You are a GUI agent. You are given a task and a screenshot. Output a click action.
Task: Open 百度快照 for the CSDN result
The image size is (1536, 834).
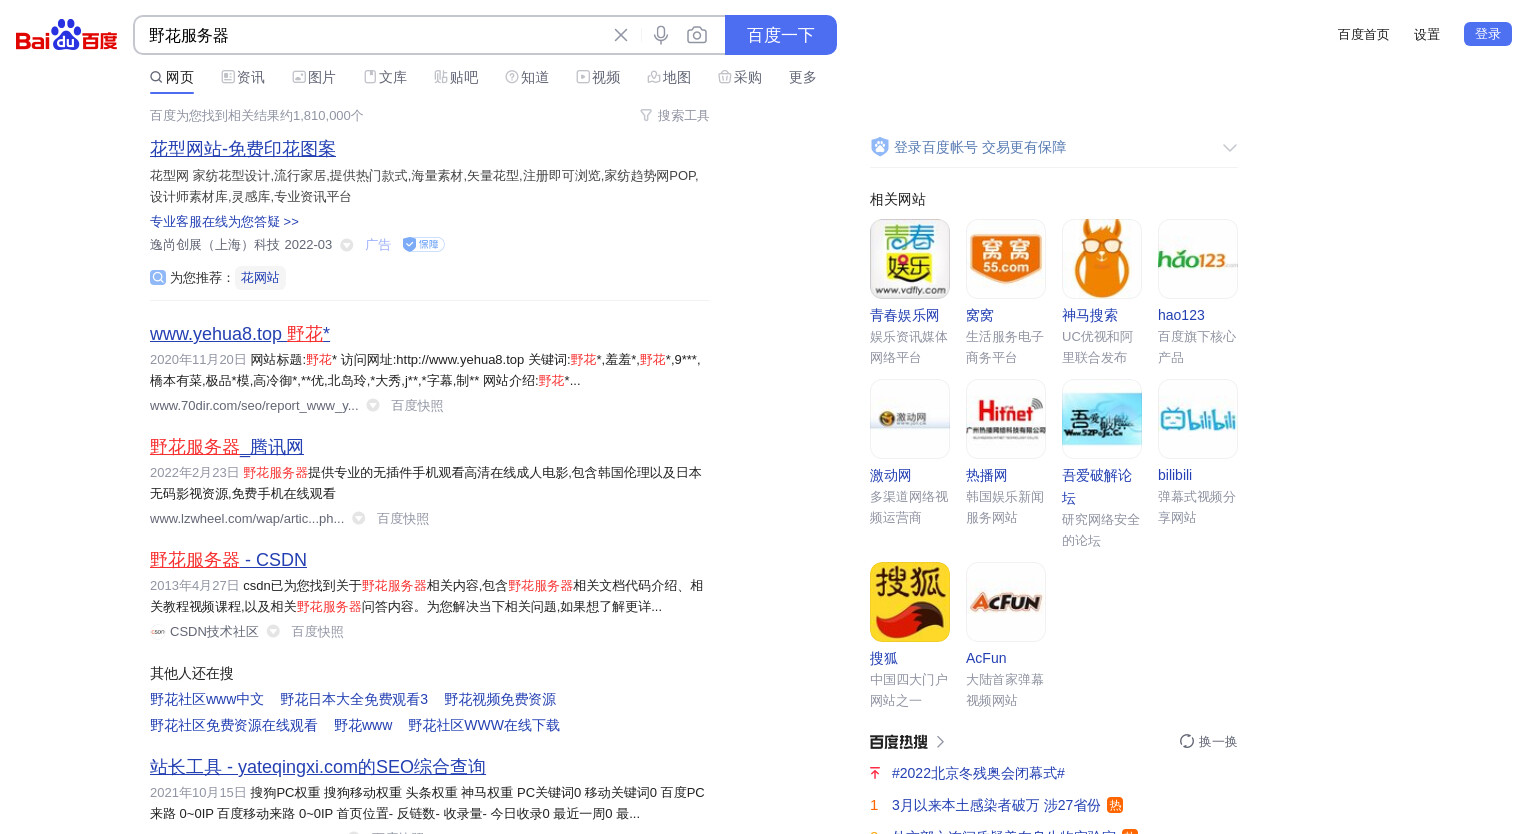click(317, 631)
